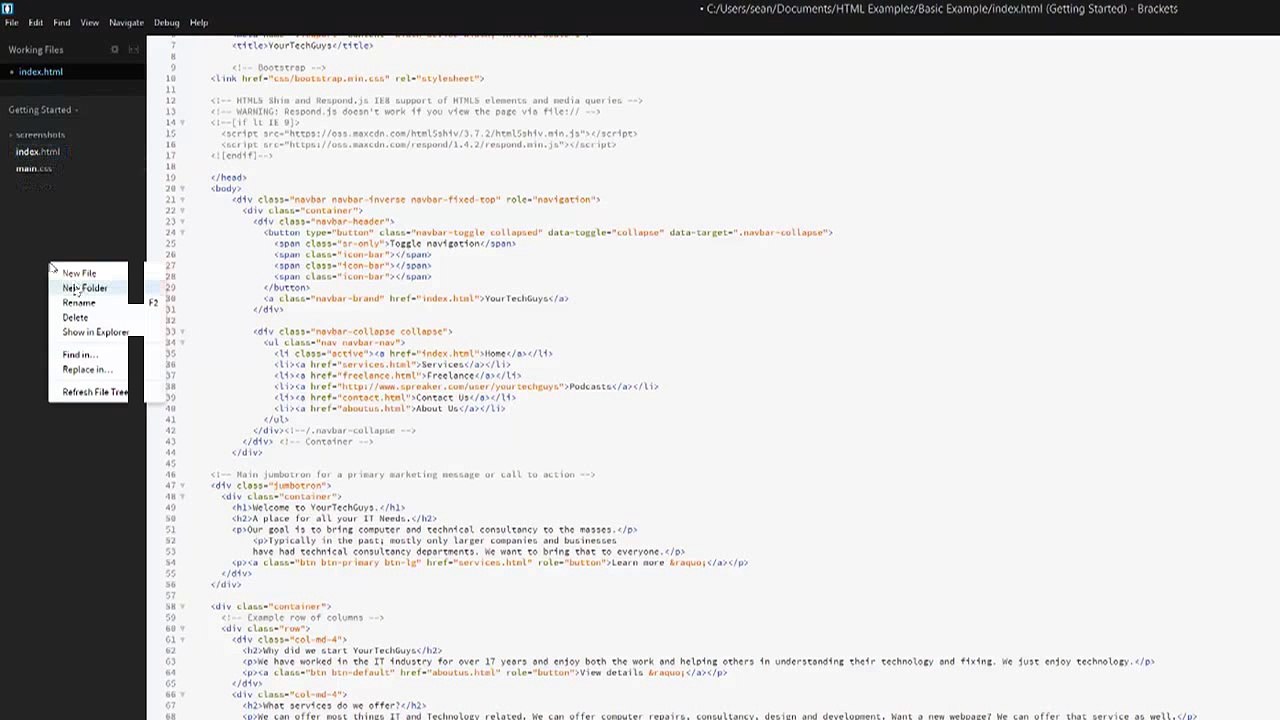1280x720 pixels.
Task: Click the navbar-brand anchor code line
Action: (417, 298)
